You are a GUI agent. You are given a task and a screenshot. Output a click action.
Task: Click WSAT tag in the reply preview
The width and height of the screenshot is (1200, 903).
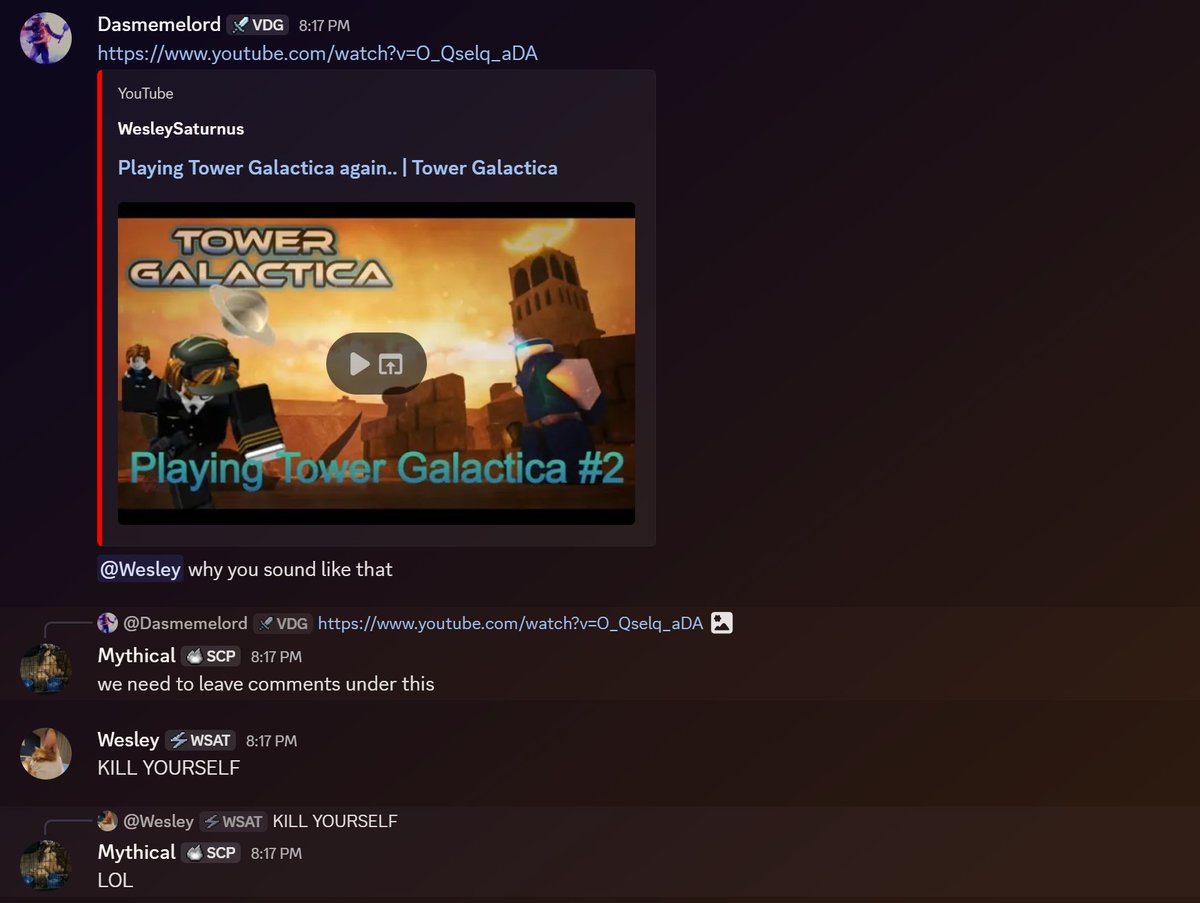232,821
